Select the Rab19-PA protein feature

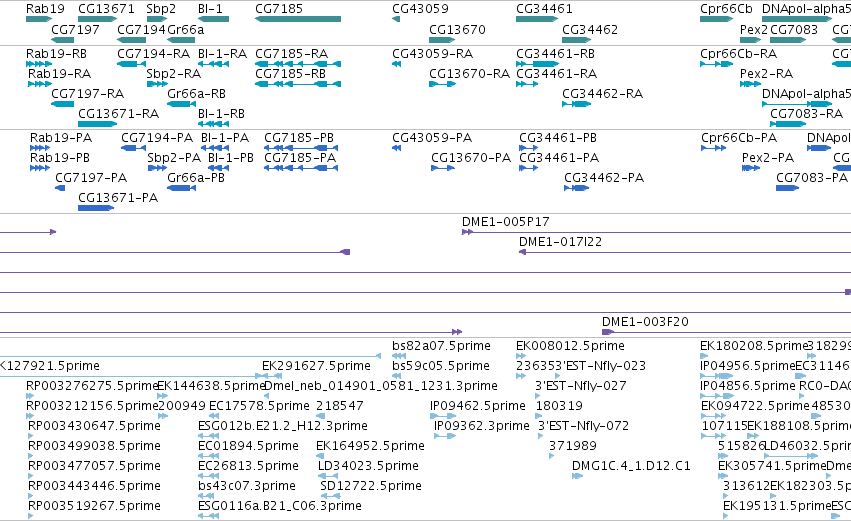pos(40,148)
